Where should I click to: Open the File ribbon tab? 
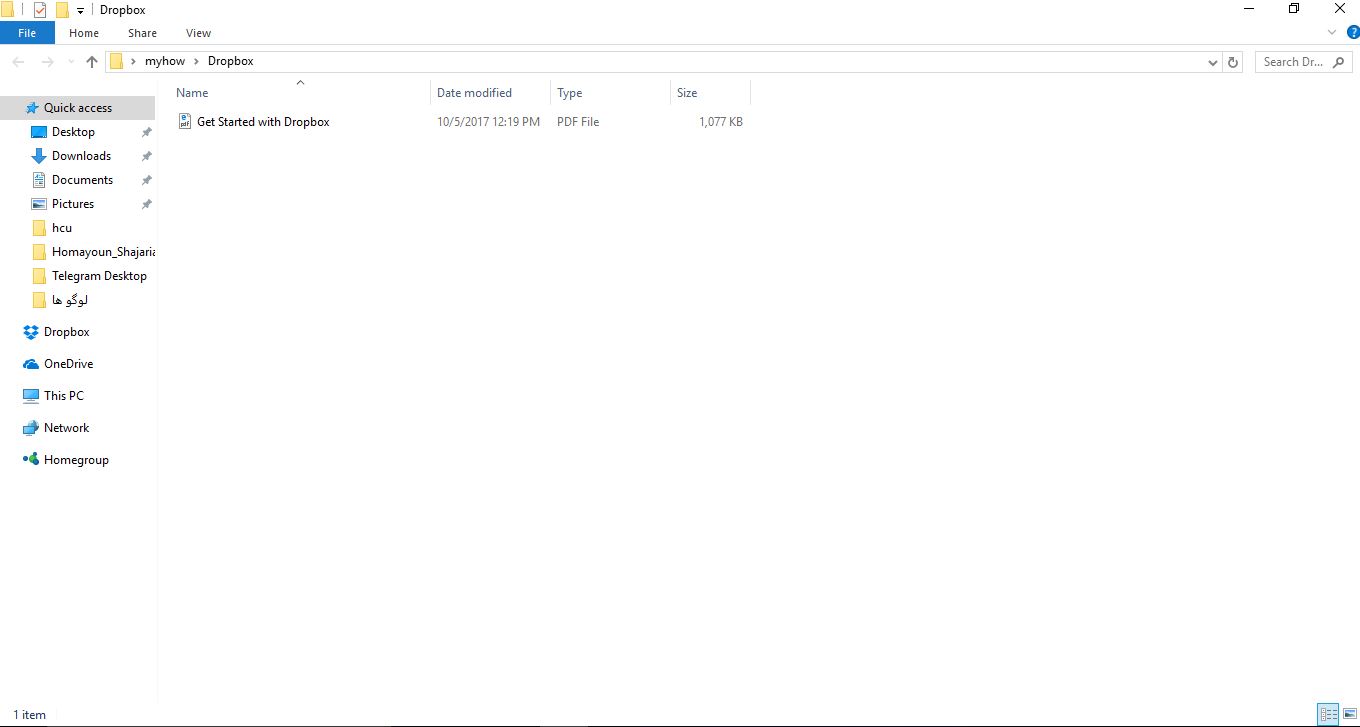[27, 33]
